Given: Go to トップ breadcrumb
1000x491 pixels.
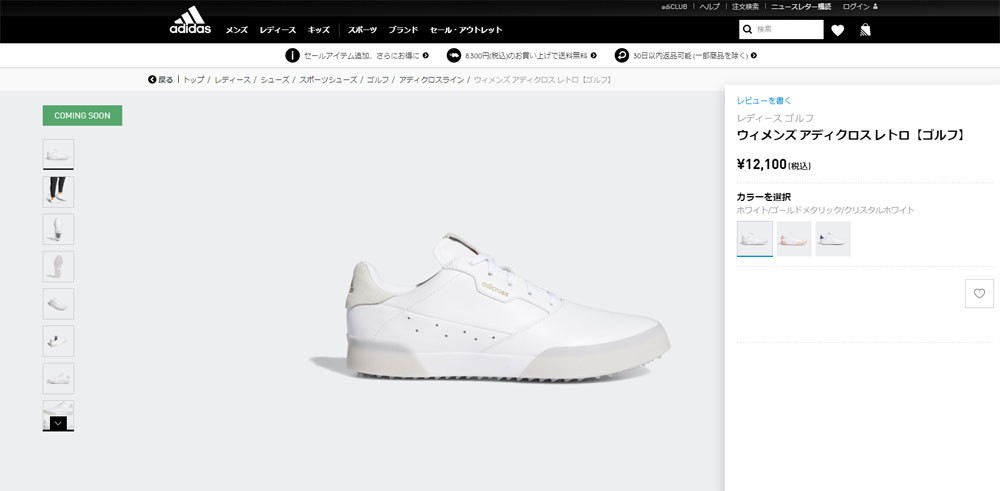Looking at the screenshot, I should click(194, 80).
